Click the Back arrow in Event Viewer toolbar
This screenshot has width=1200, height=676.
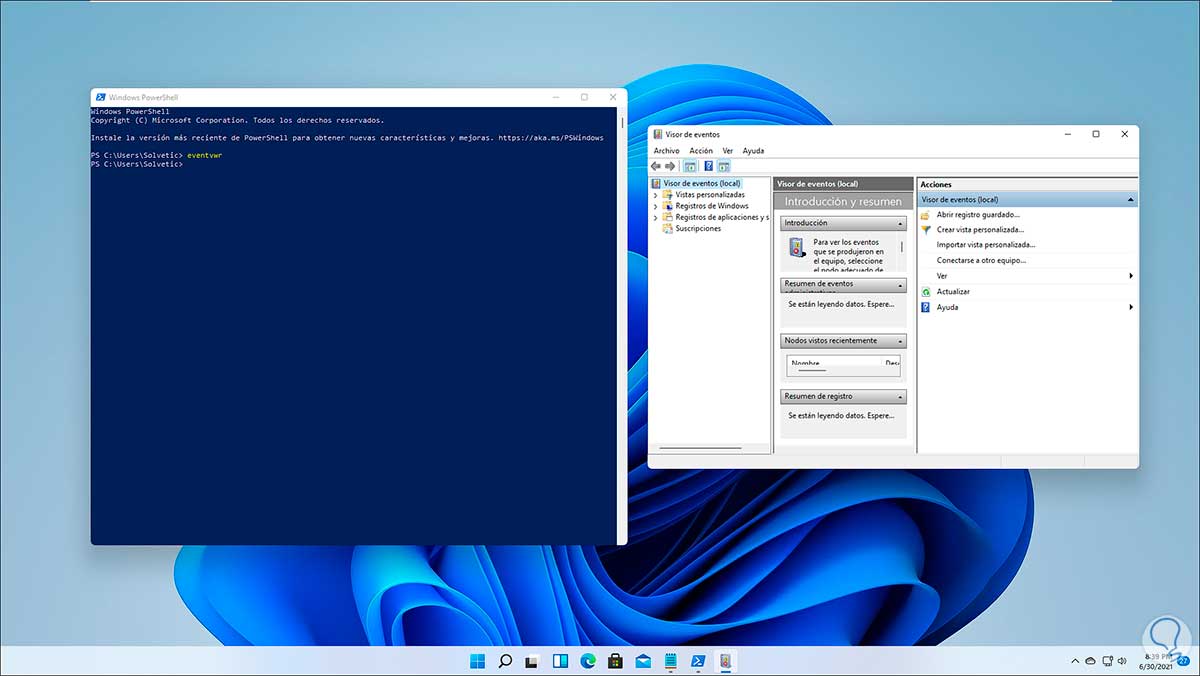pos(656,166)
